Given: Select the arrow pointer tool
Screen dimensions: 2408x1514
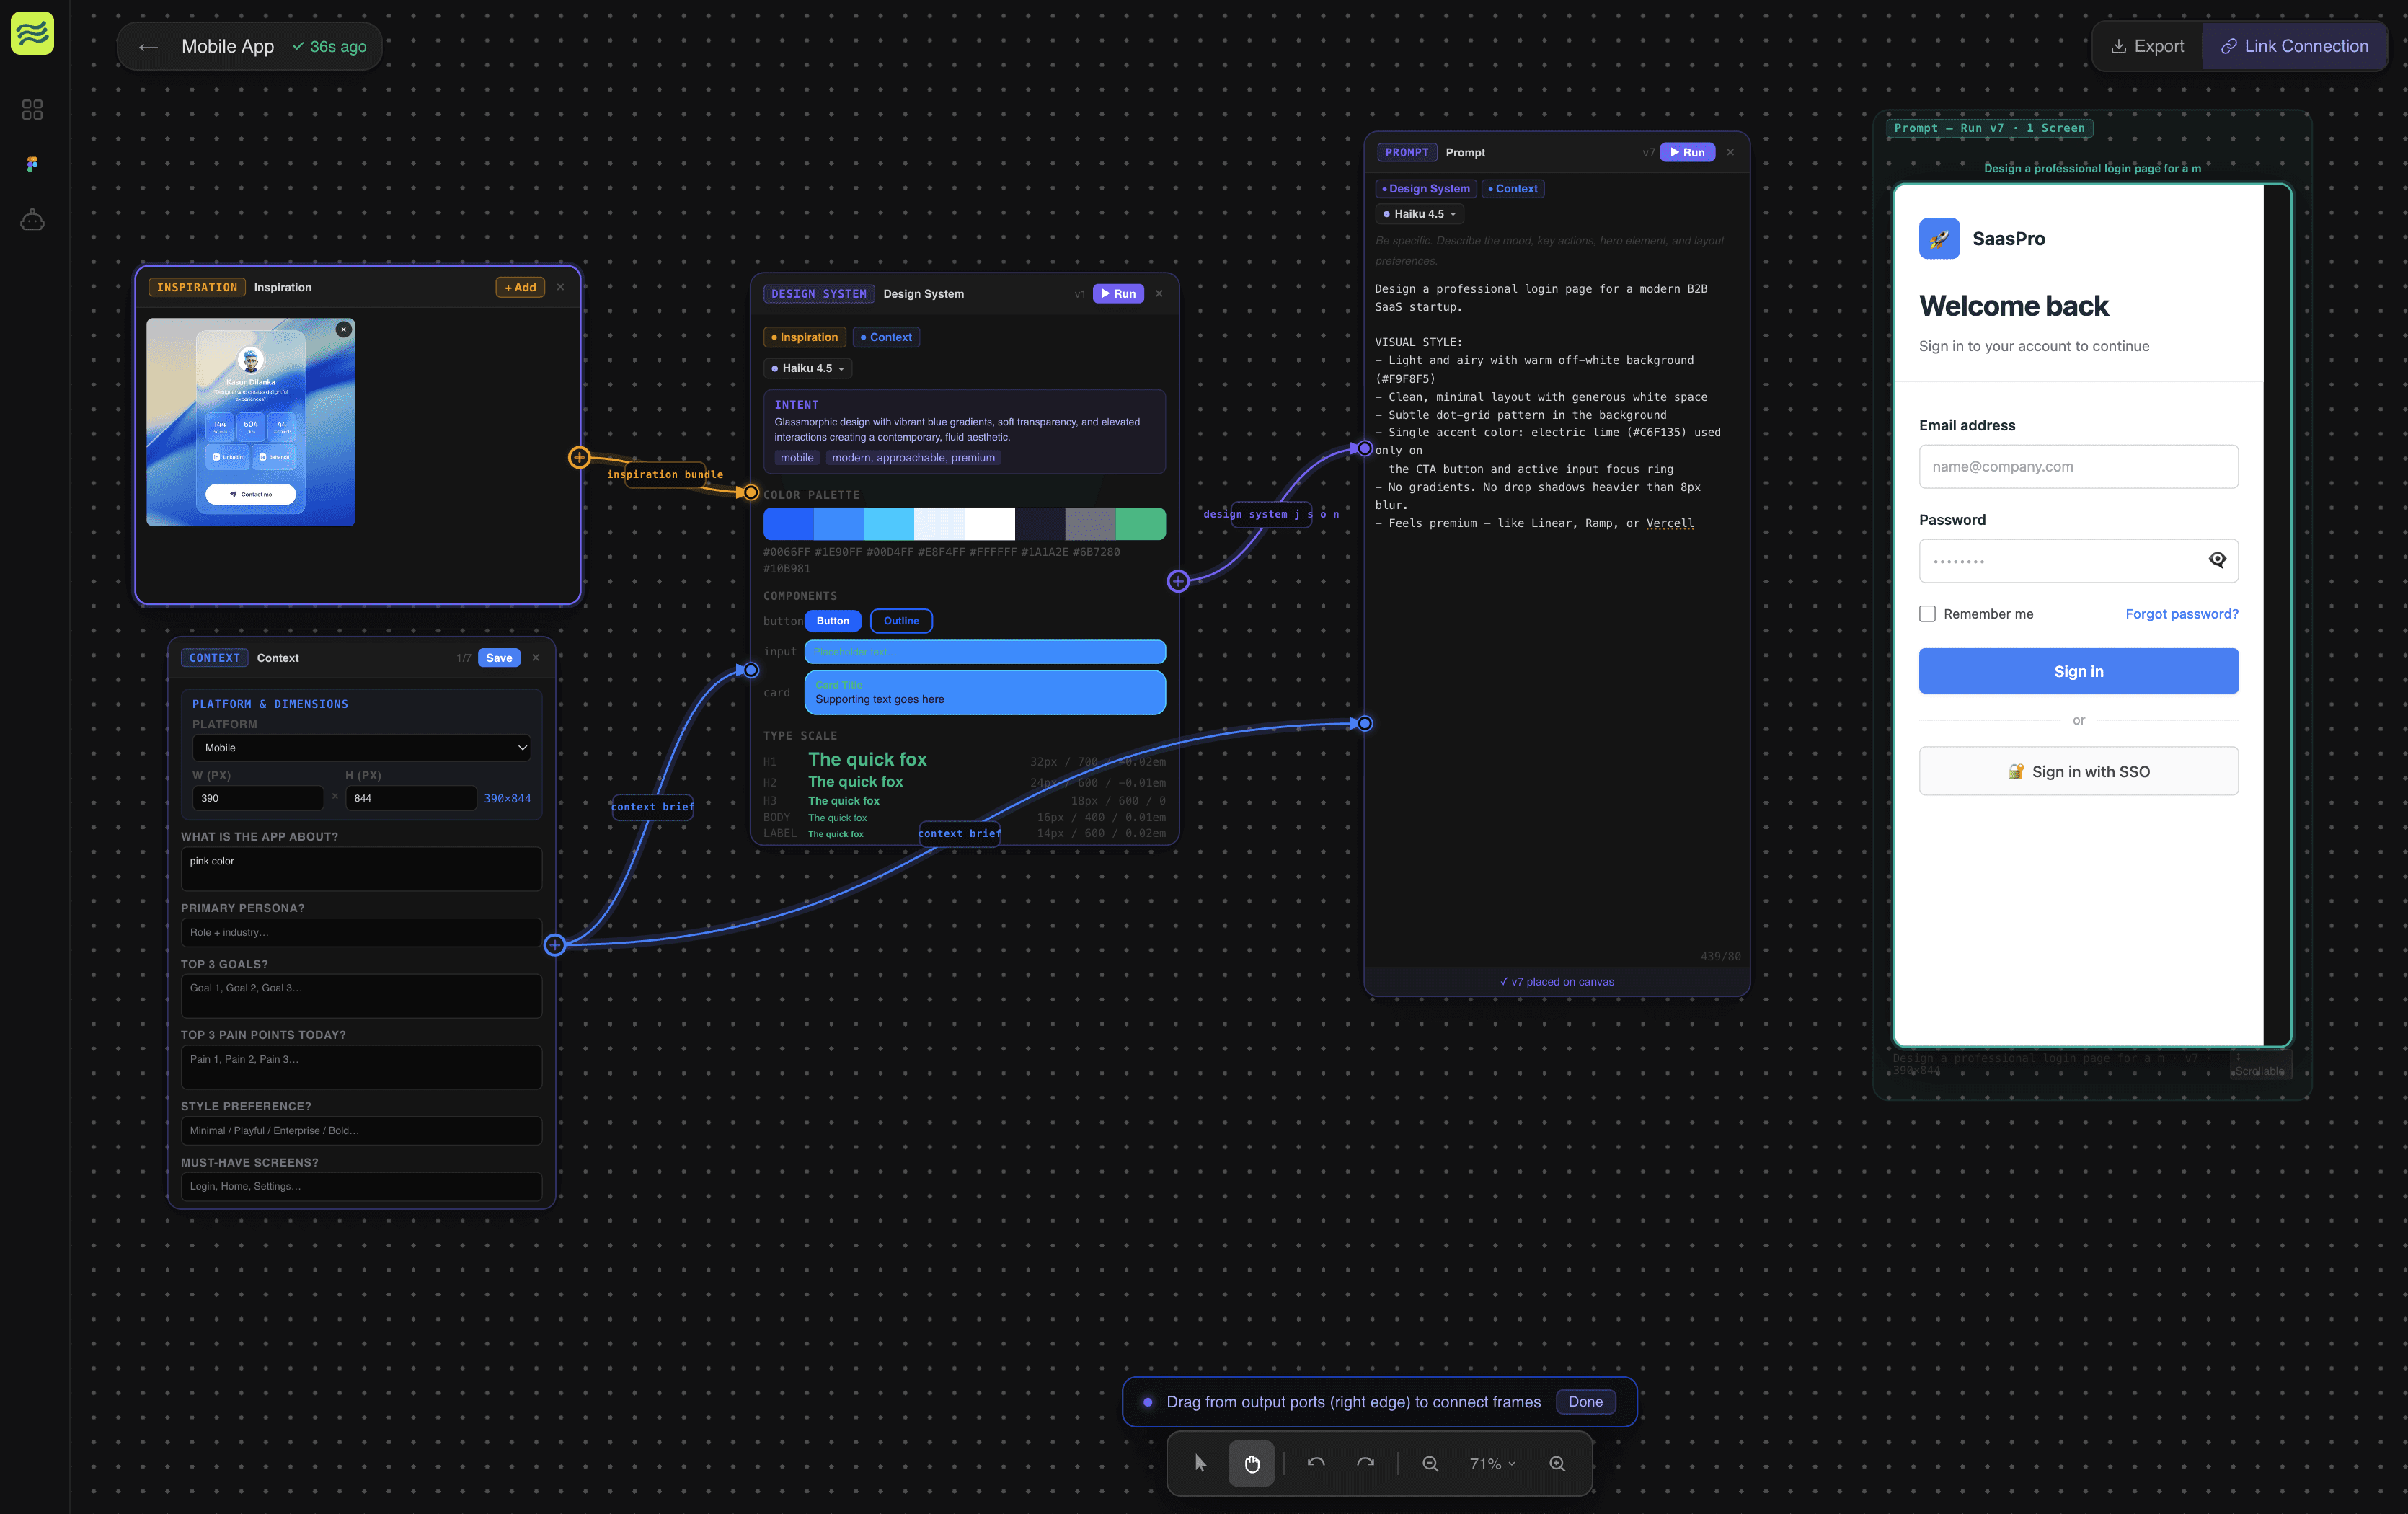Looking at the screenshot, I should point(1200,1463).
